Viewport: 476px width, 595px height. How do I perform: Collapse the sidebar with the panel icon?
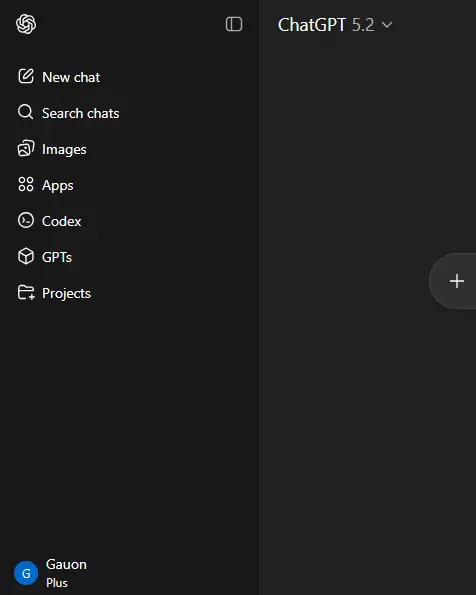pos(234,24)
